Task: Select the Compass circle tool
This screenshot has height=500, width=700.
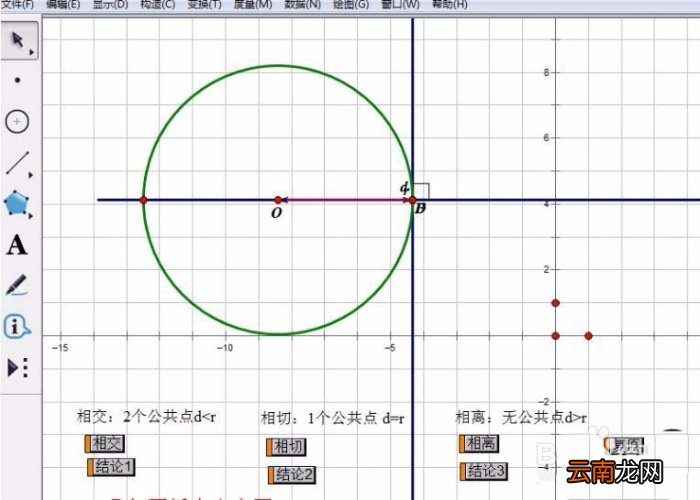Action: (x=17, y=121)
